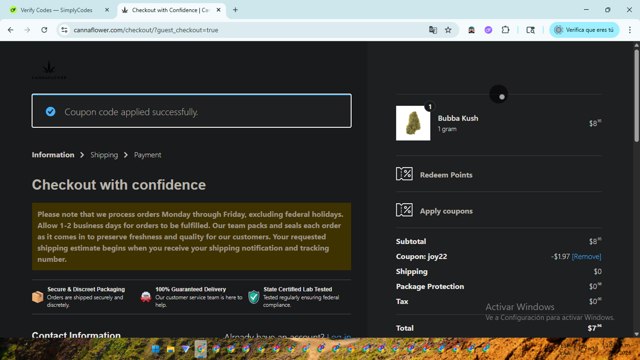Click the Cannaflower logo
This screenshot has width=640, height=360.
point(49,70)
